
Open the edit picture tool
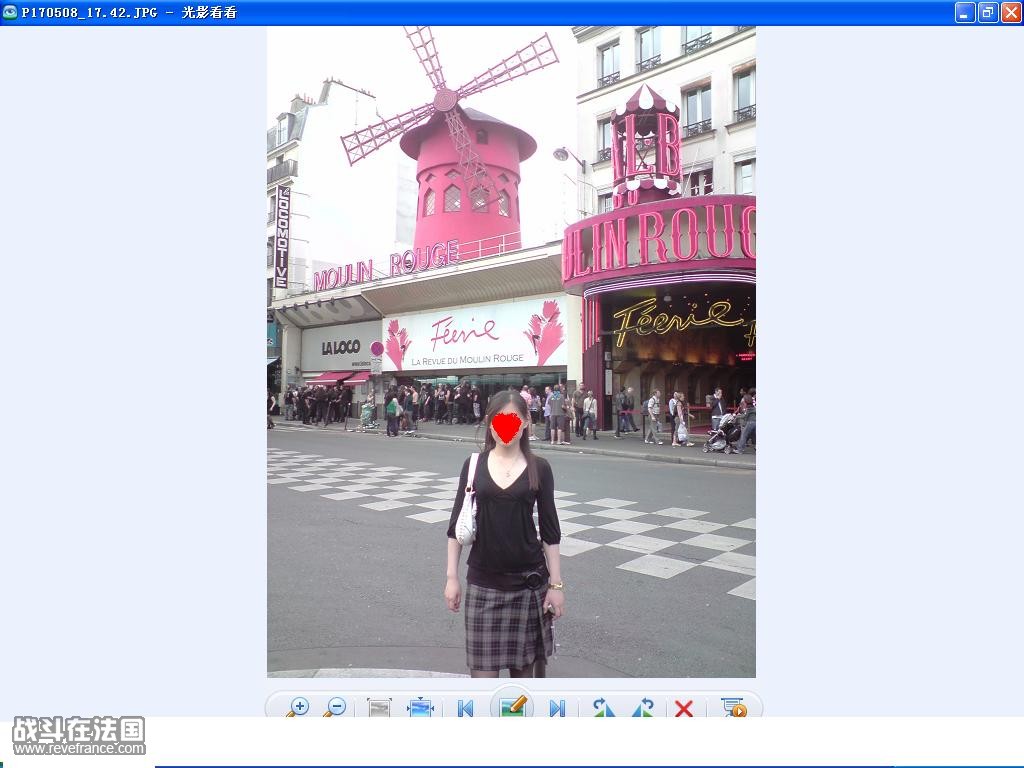(x=512, y=705)
